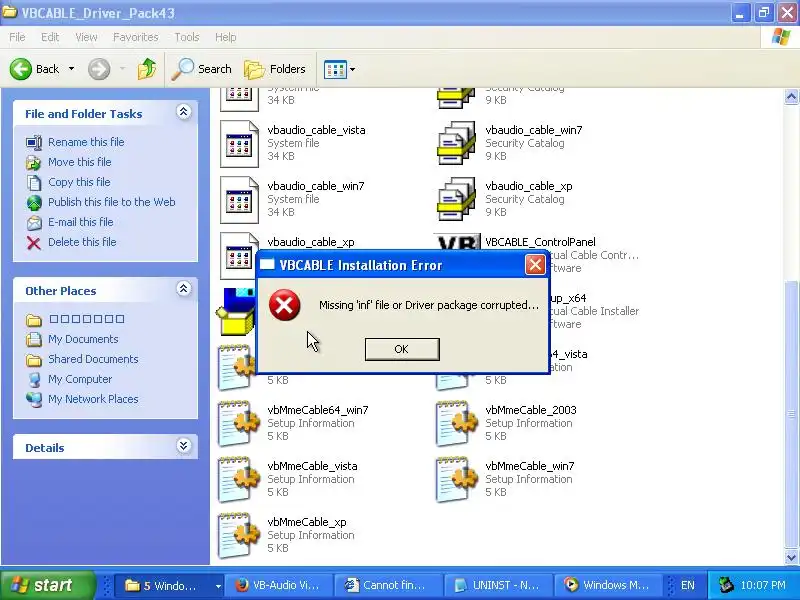Click the My Computer icon in Other Places
The width and height of the screenshot is (800, 600).
point(34,380)
